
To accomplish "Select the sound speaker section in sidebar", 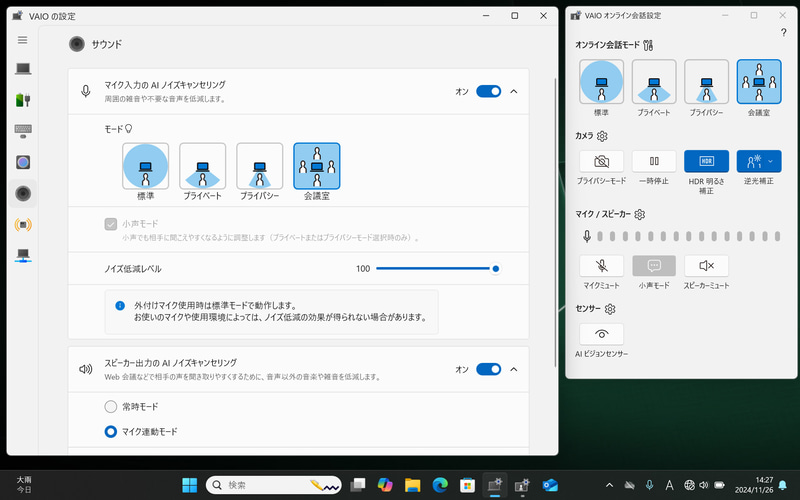I will [x=23, y=193].
